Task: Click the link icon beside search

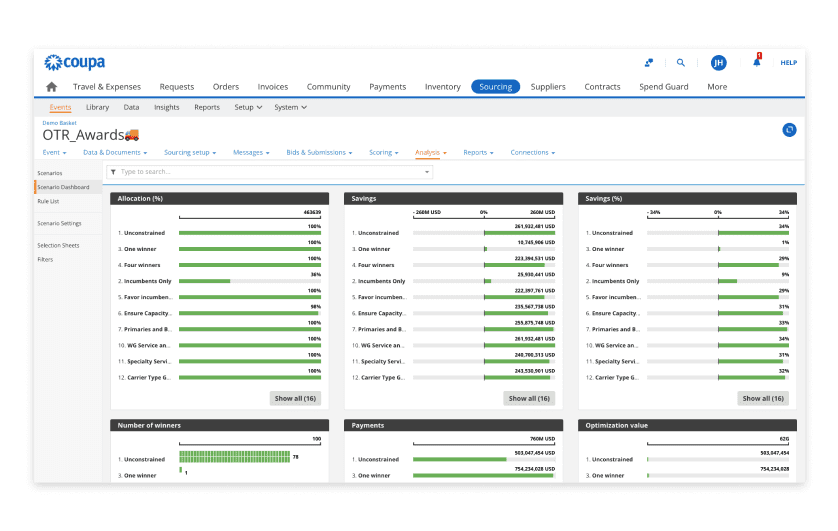Action: pyautogui.click(x=649, y=63)
